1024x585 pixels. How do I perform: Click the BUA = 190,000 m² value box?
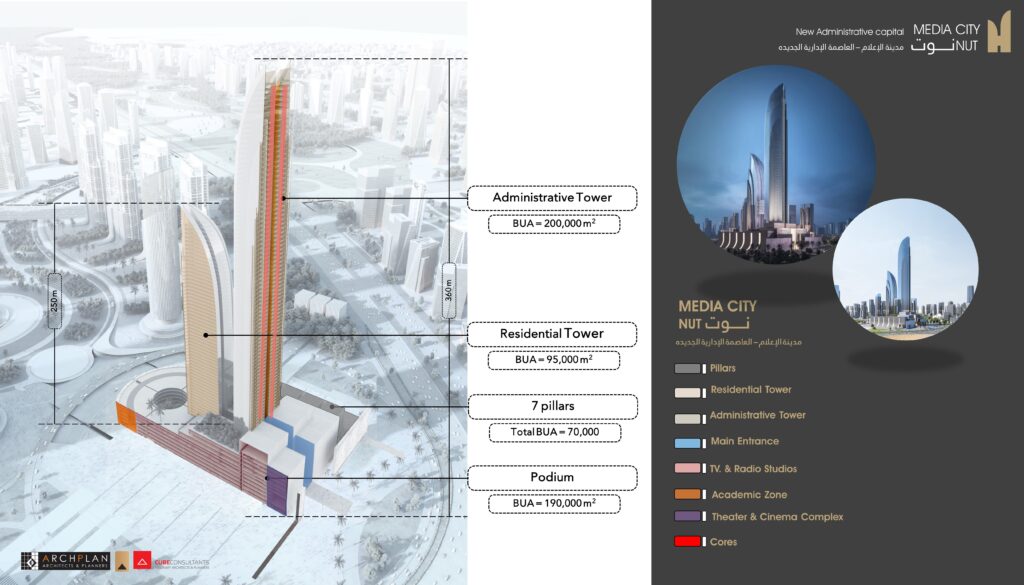click(x=554, y=503)
